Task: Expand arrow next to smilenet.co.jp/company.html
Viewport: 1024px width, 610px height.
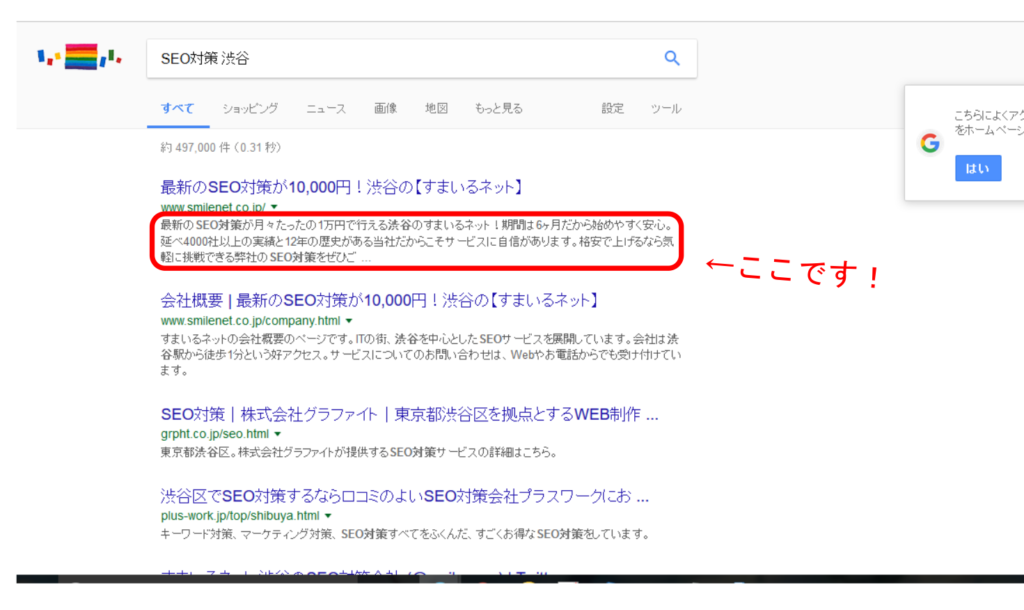Action: point(349,321)
